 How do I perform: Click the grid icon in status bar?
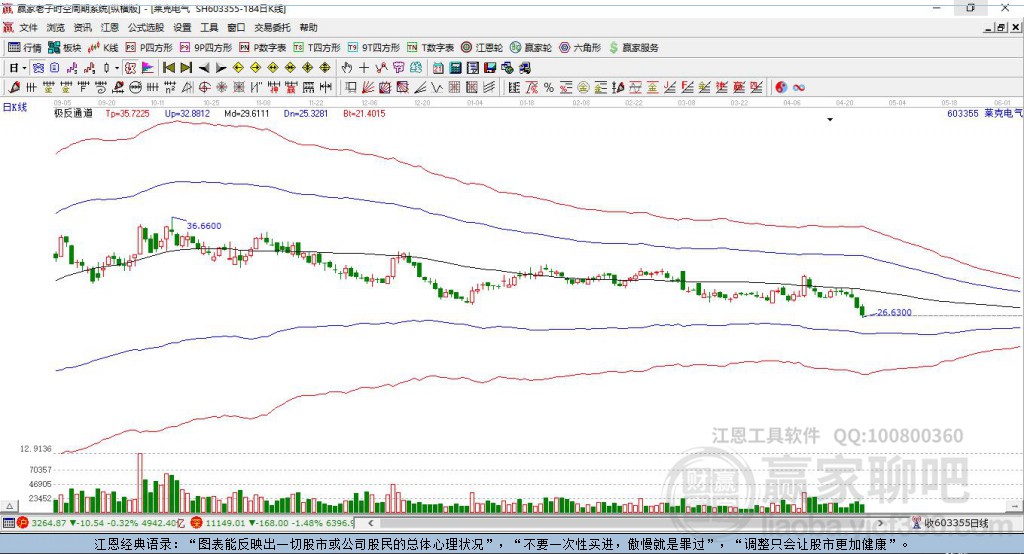[8, 523]
